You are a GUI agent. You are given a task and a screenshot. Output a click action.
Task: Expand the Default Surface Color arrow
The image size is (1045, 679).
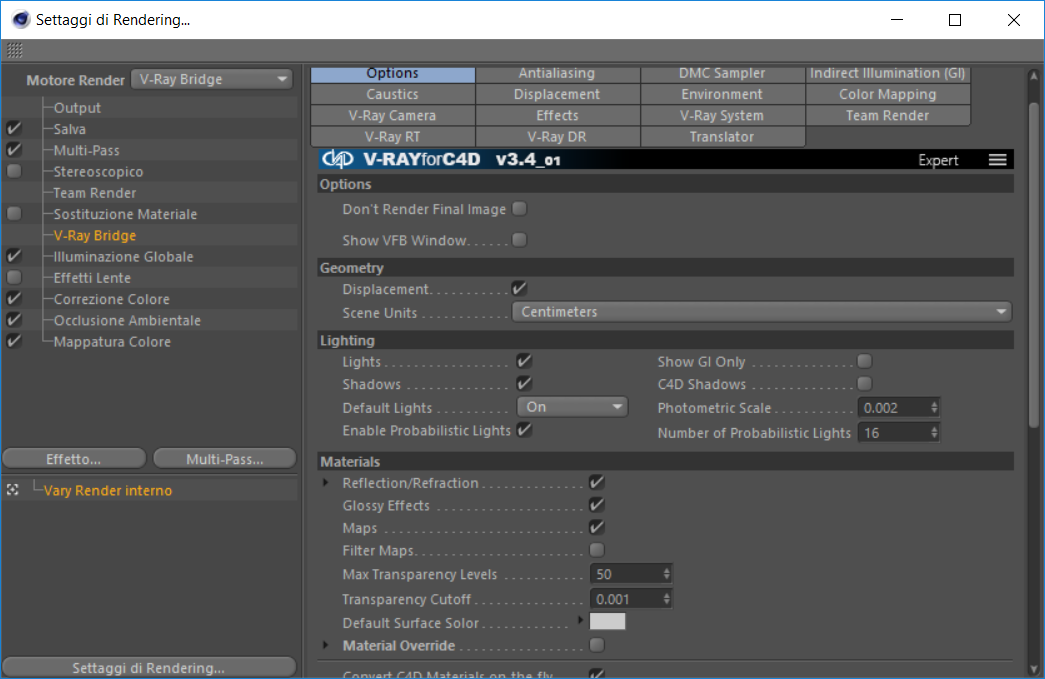tap(580, 620)
